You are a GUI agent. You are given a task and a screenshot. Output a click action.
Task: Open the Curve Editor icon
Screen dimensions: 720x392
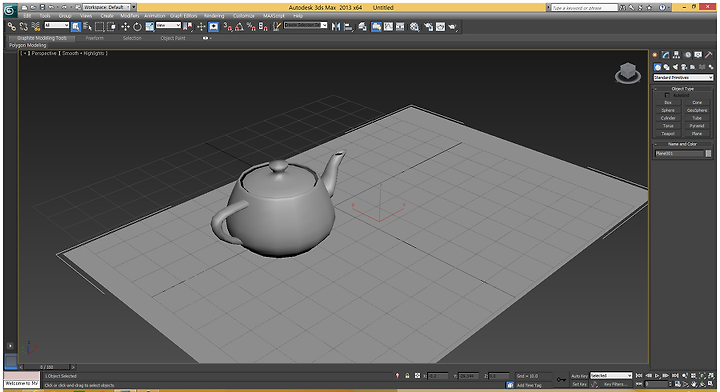(388, 27)
